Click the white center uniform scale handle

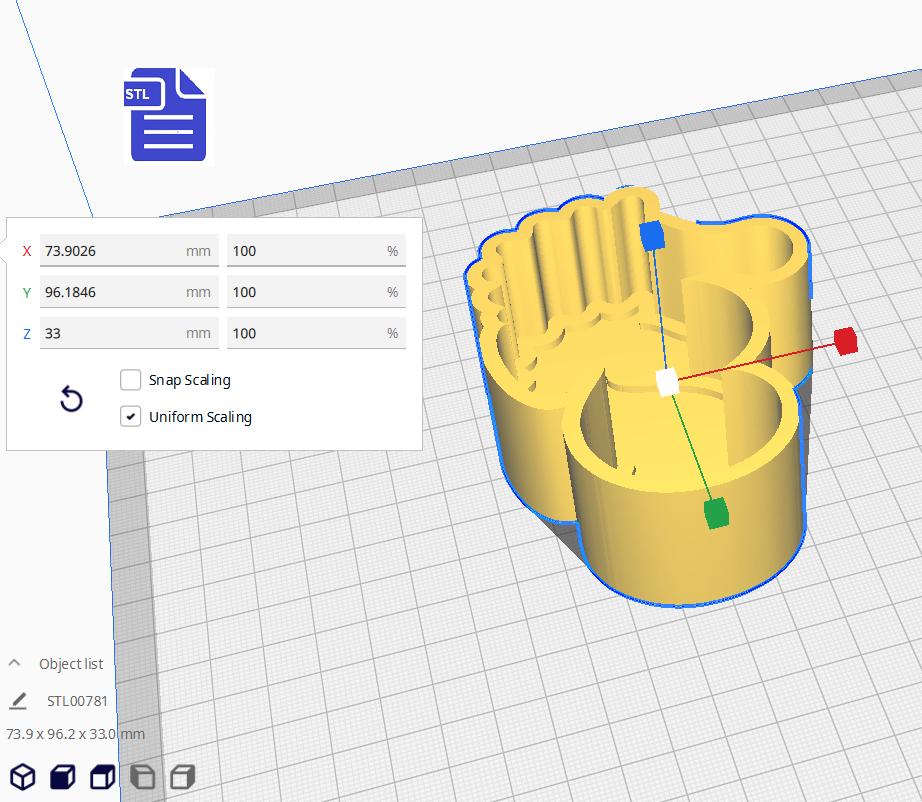667,382
